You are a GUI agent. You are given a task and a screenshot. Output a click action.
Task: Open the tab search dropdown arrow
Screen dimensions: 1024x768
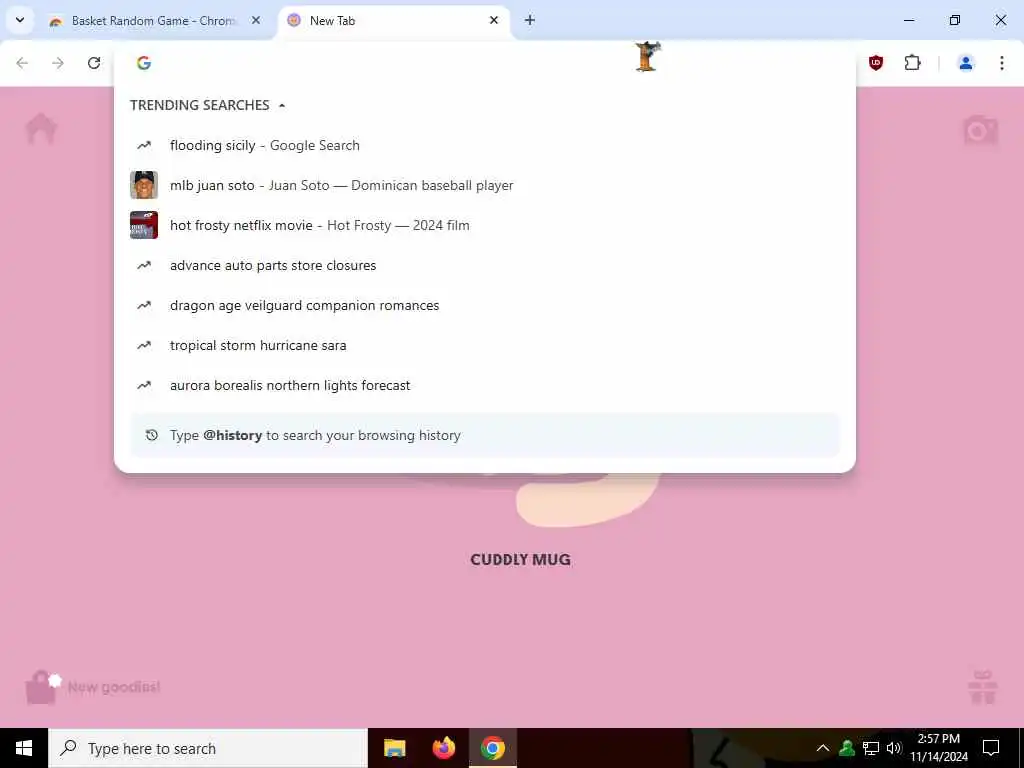point(20,20)
